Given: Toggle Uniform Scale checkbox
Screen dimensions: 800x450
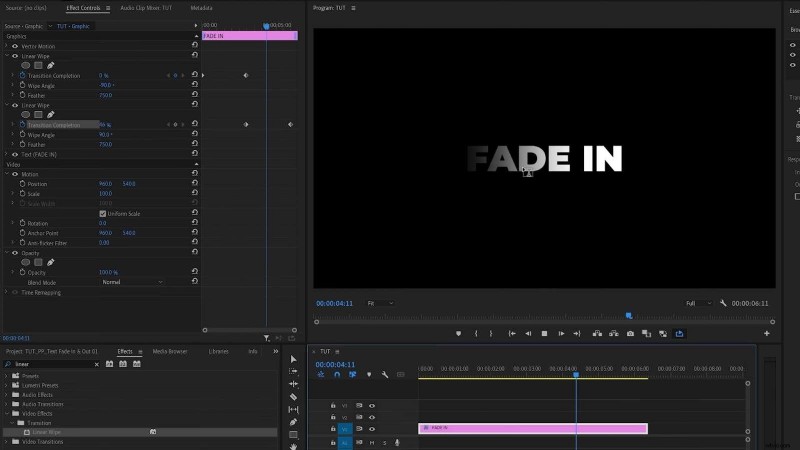Looking at the screenshot, I should (x=103, y=214).
